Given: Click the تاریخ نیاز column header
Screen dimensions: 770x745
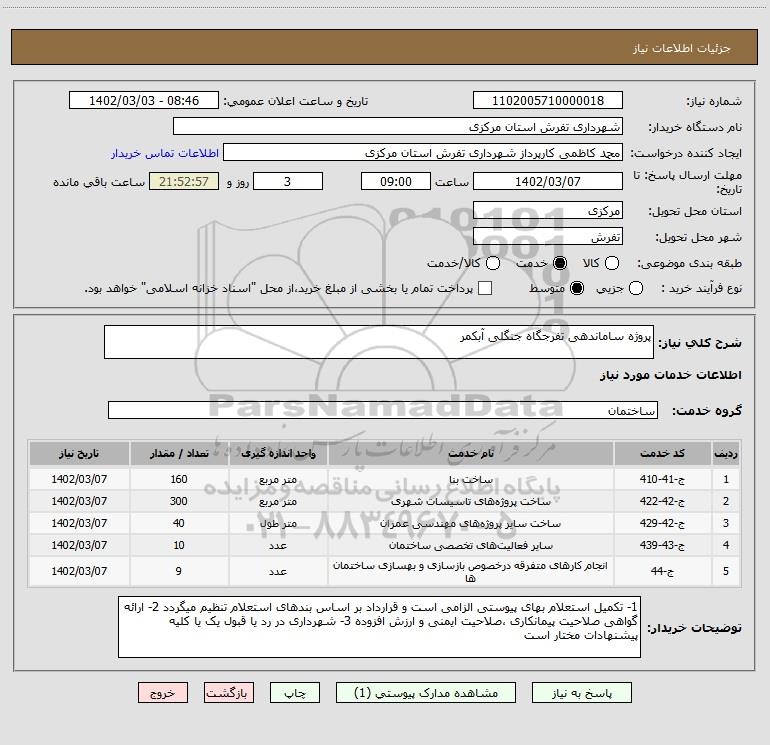Looking at the screenshot, I should click(x=79, y=453).
